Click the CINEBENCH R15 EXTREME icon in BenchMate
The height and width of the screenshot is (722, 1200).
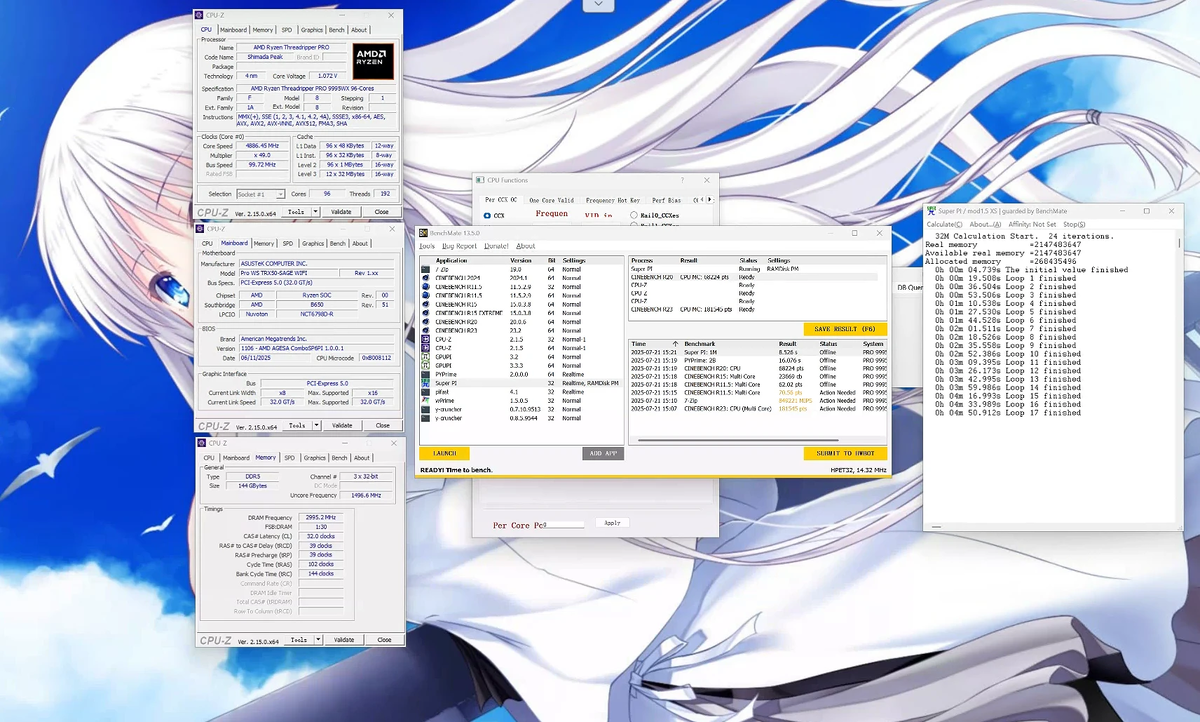426,313
